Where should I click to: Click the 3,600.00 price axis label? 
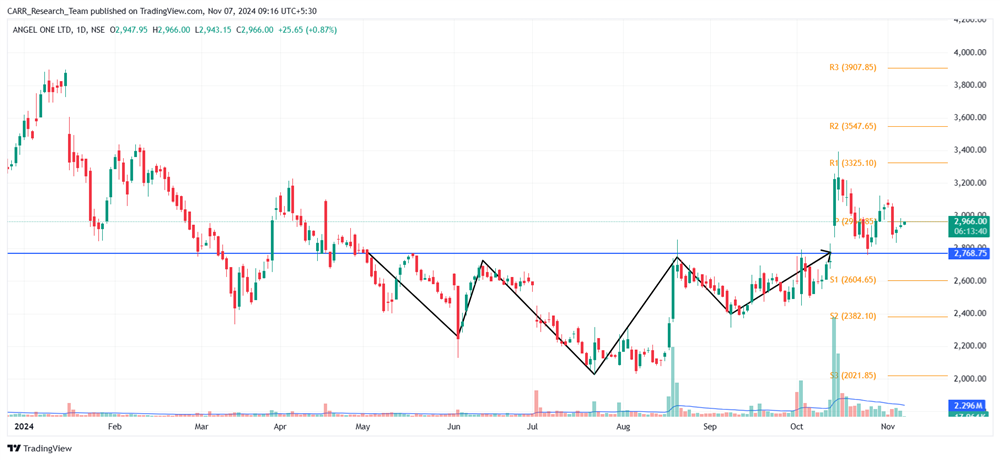point(970,117)
